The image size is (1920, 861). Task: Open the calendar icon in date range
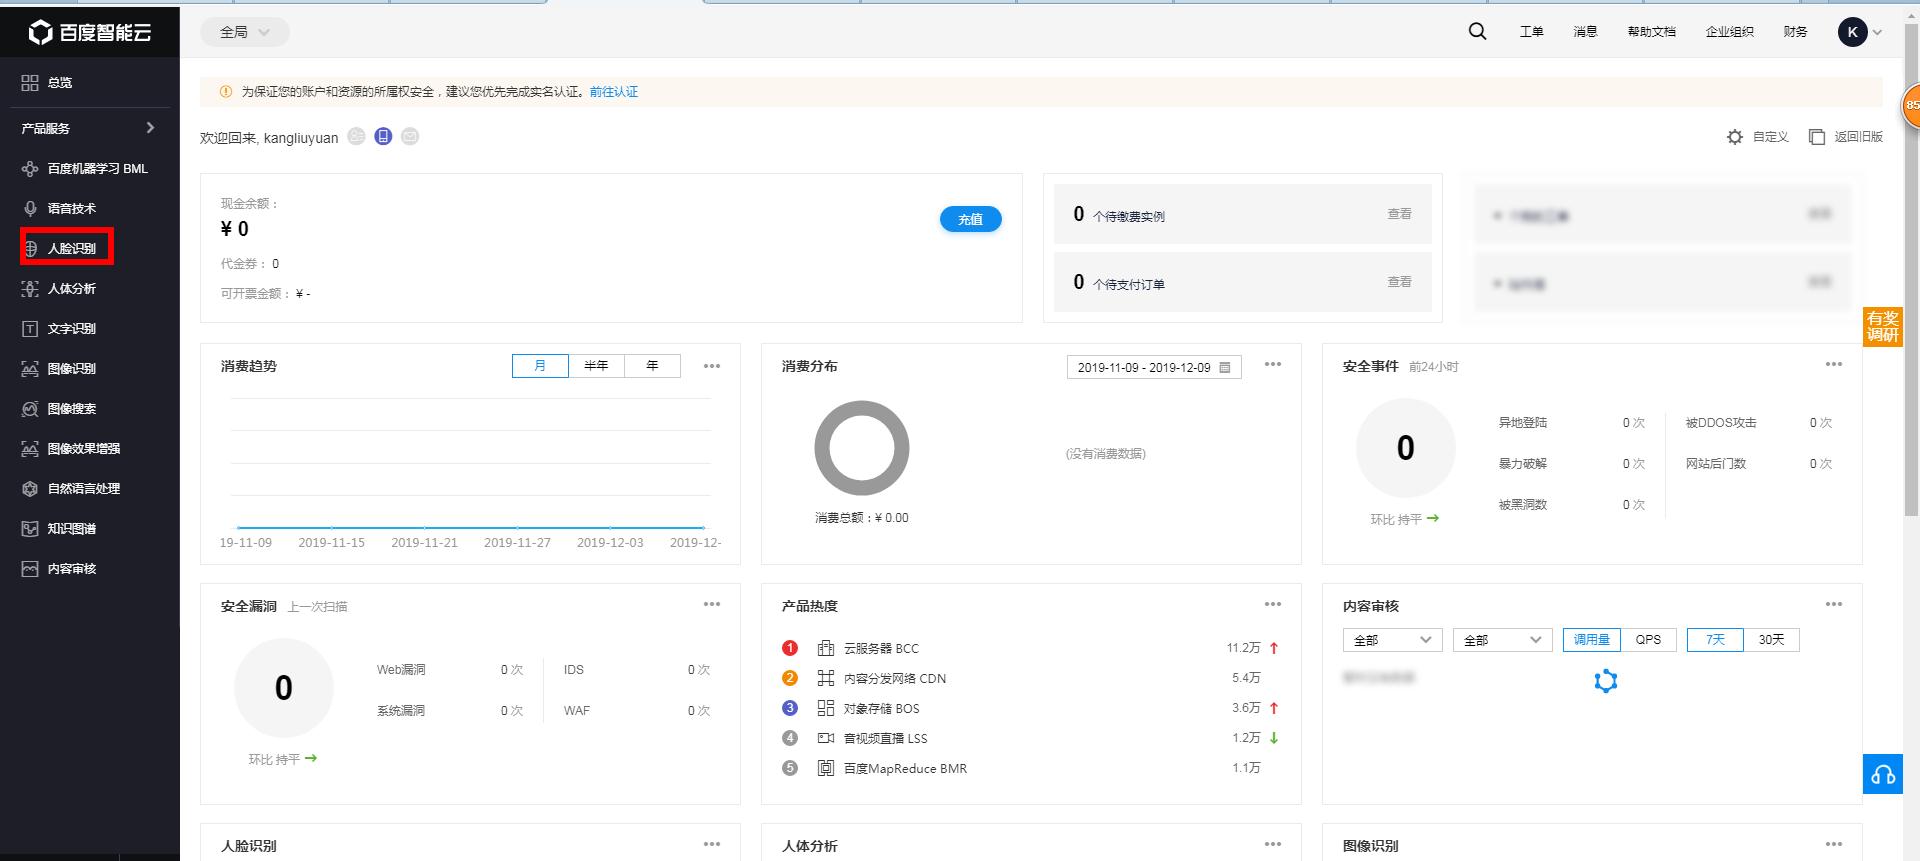(1225, 367)
